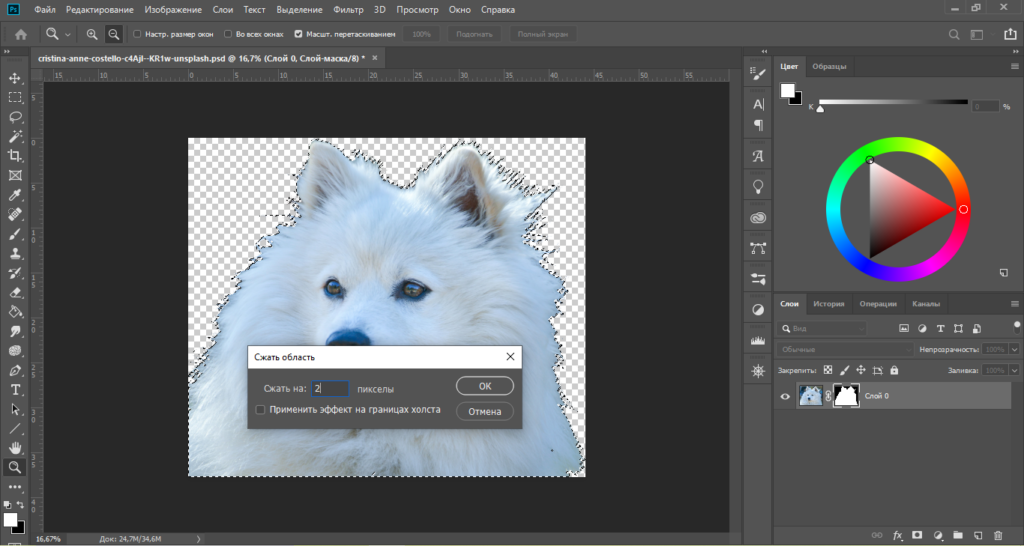Click the Отмена button
Viewport: 1024px width, 546px height.
[485, 411]
